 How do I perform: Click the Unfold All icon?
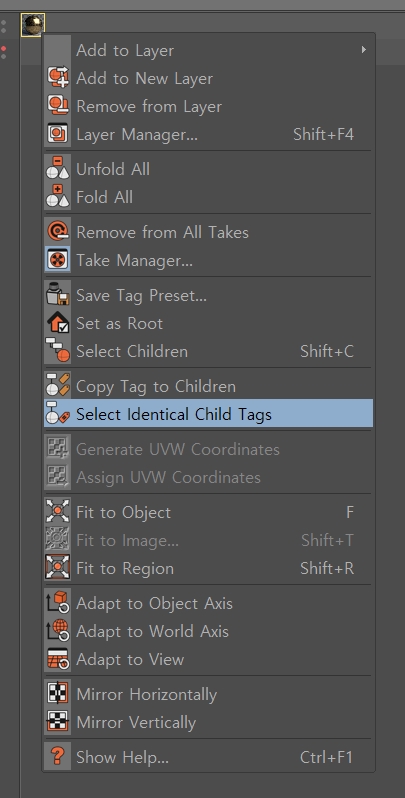pos(57,168)
